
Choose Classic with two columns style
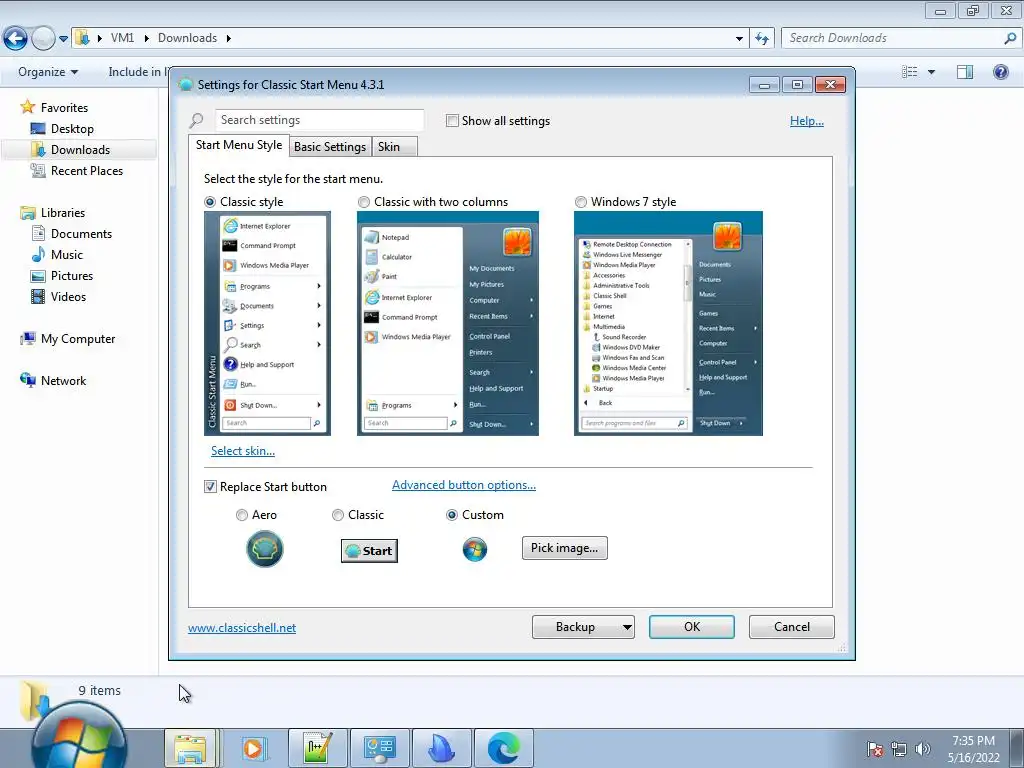tap(364, 202)
